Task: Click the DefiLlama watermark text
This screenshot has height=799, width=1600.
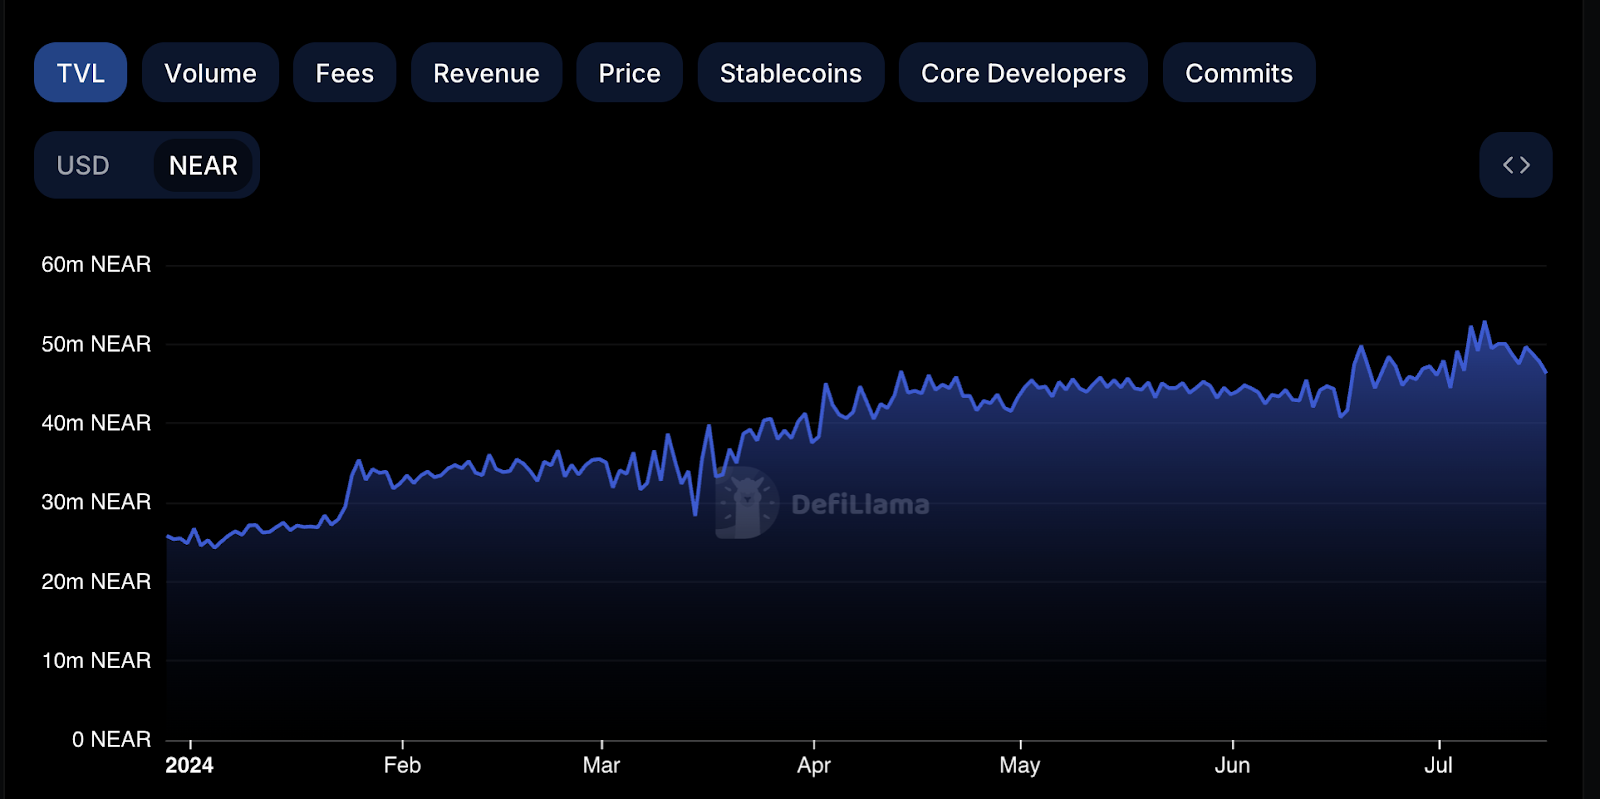Action: pos(860,504)
